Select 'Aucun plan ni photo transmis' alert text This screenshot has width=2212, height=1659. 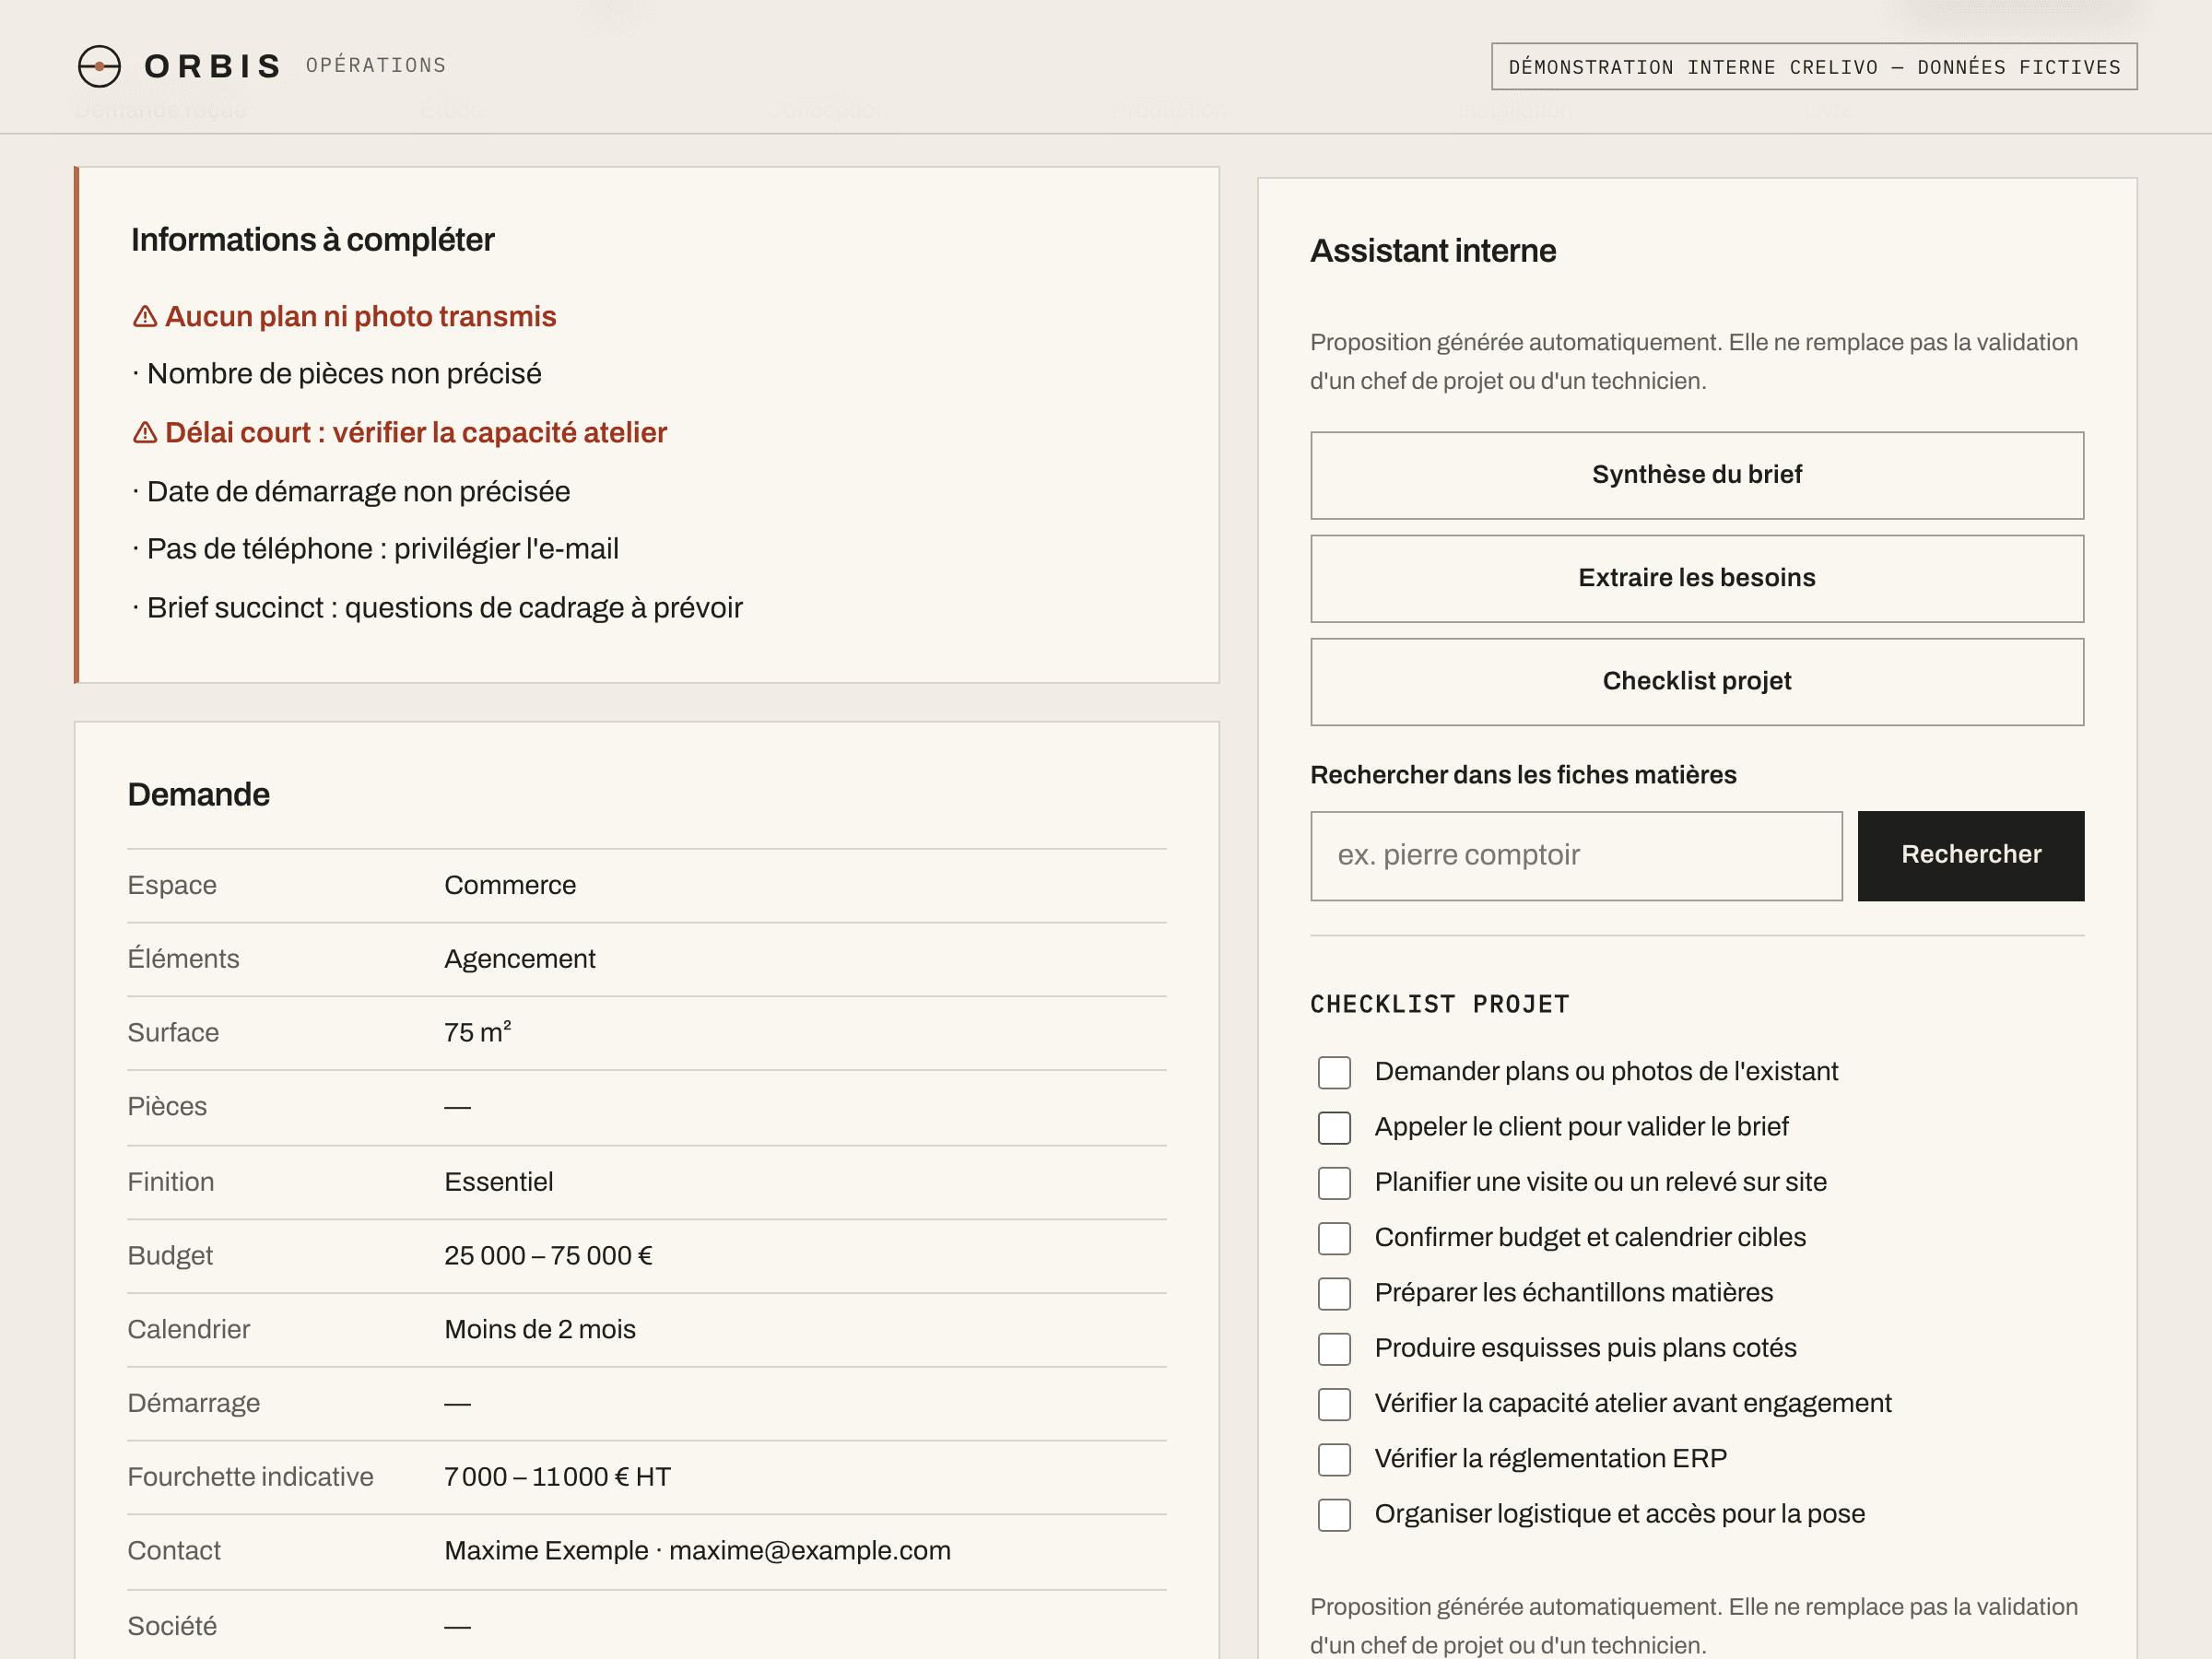360,316
